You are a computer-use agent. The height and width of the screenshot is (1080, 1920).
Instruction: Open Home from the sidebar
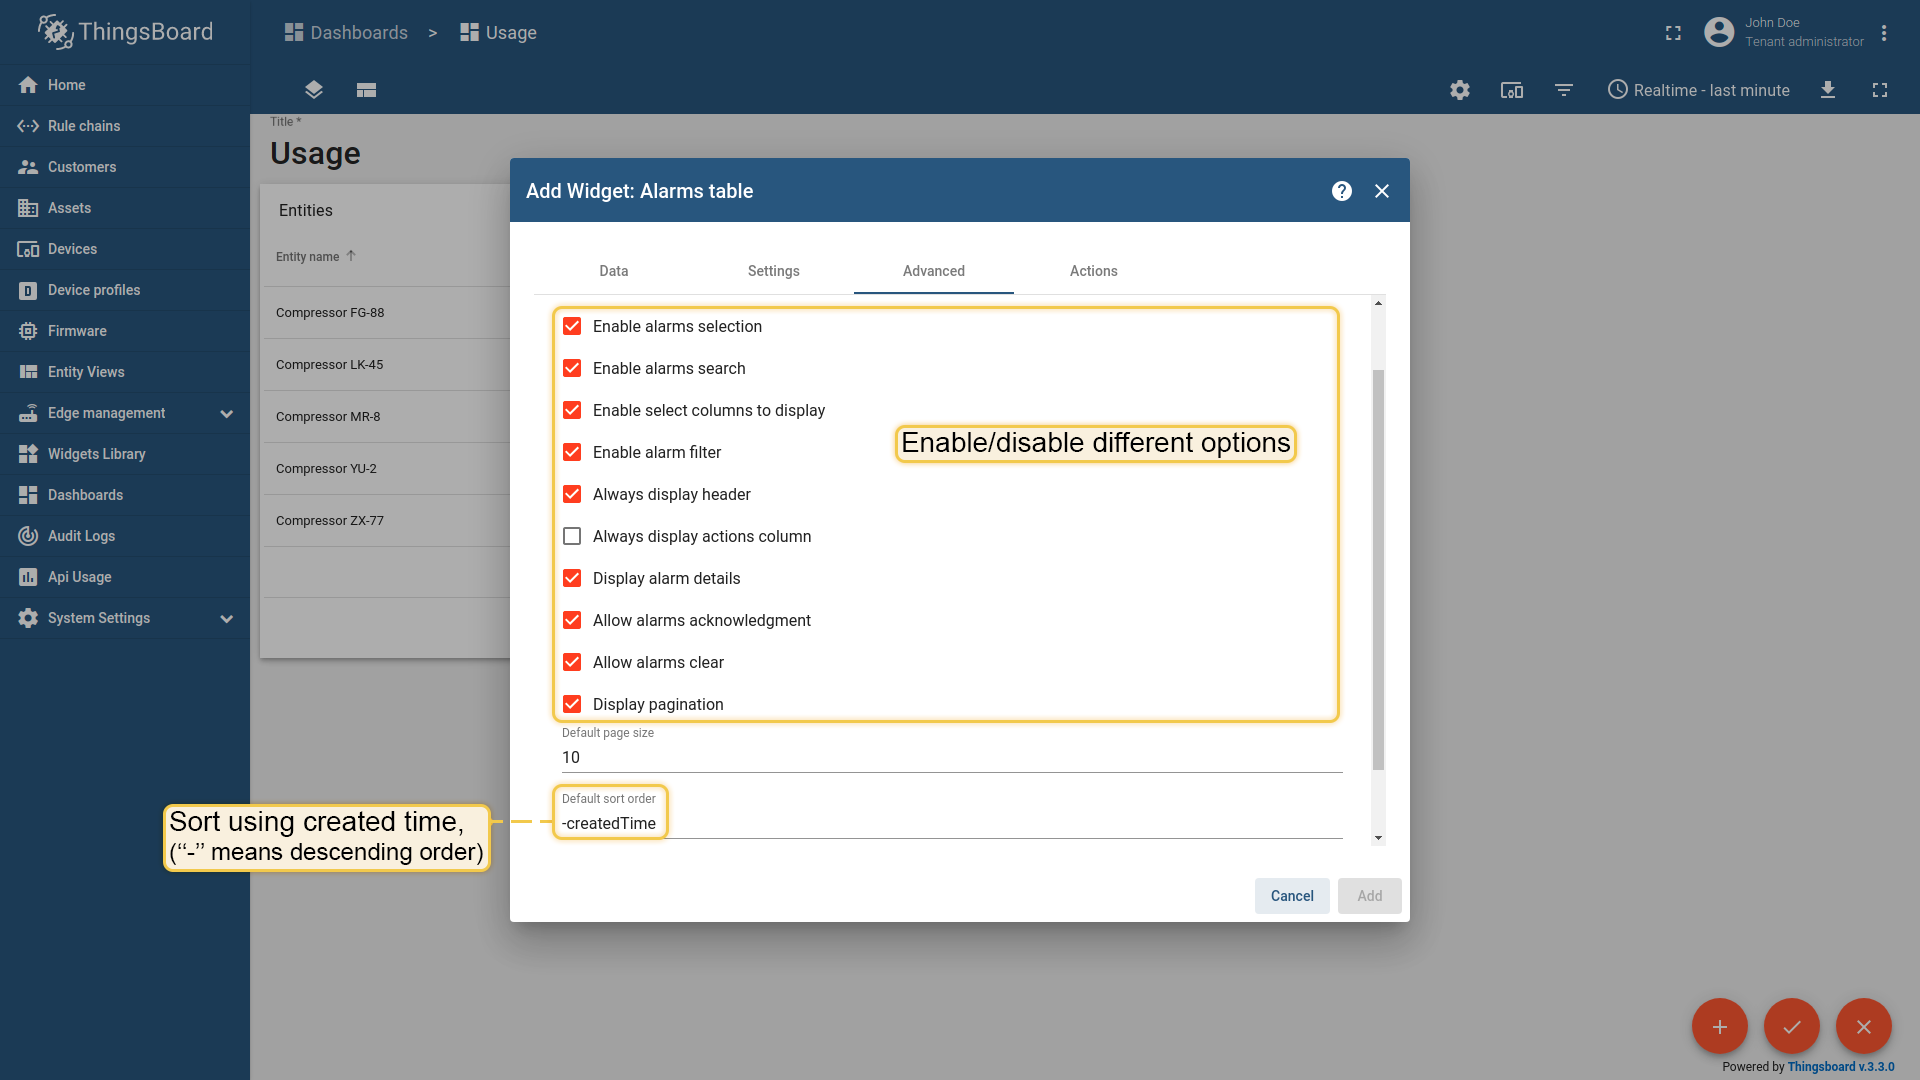click(124, 85)
